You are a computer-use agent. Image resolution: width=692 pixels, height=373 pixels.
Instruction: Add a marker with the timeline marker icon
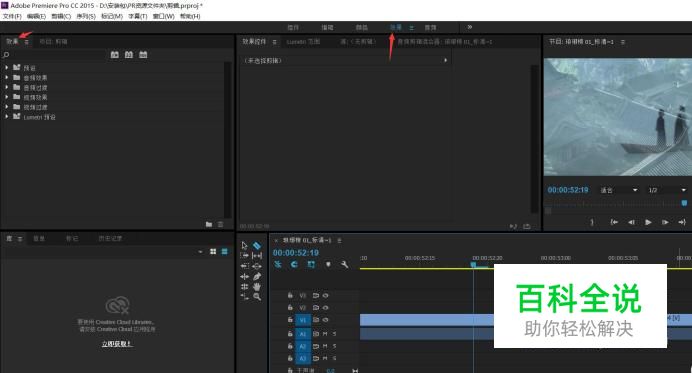point(328,264)
